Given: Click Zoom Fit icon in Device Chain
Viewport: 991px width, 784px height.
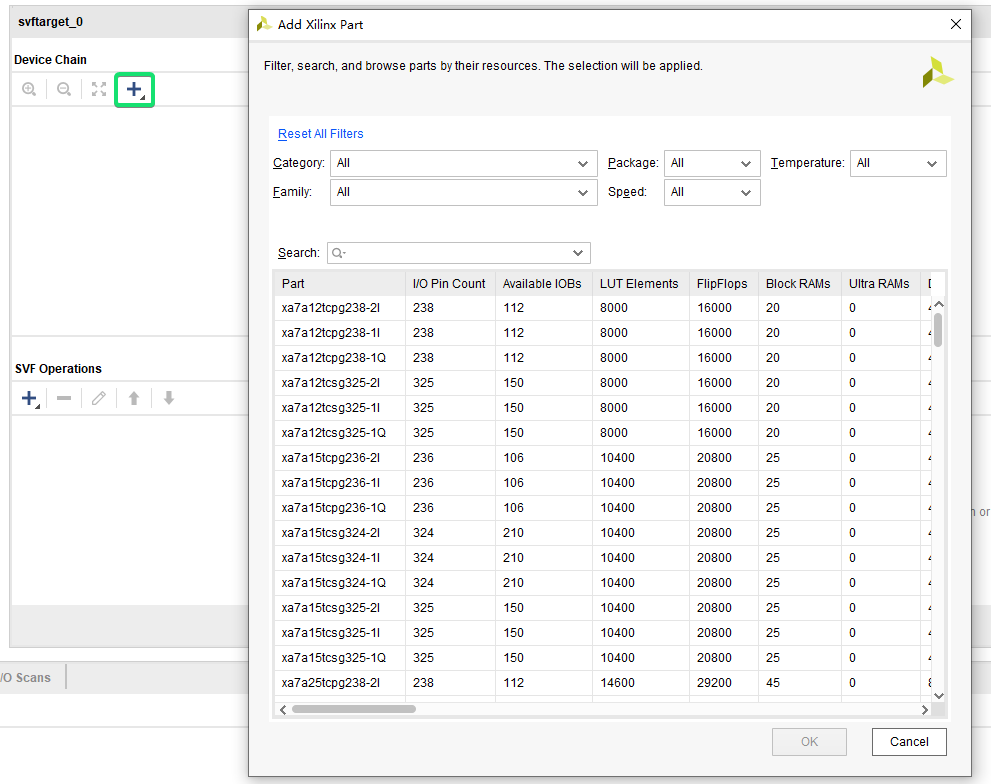Looking at the screenshot, I should 99,89.
